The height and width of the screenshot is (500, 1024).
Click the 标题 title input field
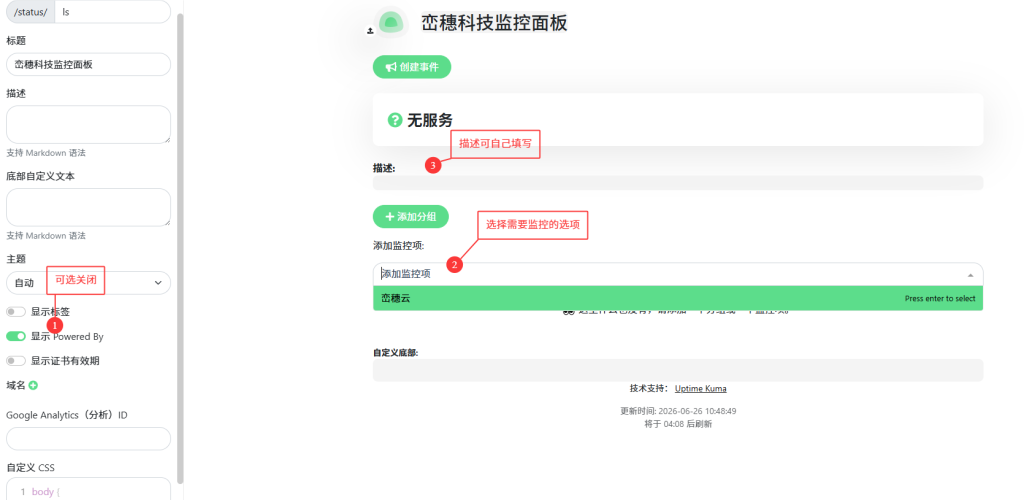88,65
